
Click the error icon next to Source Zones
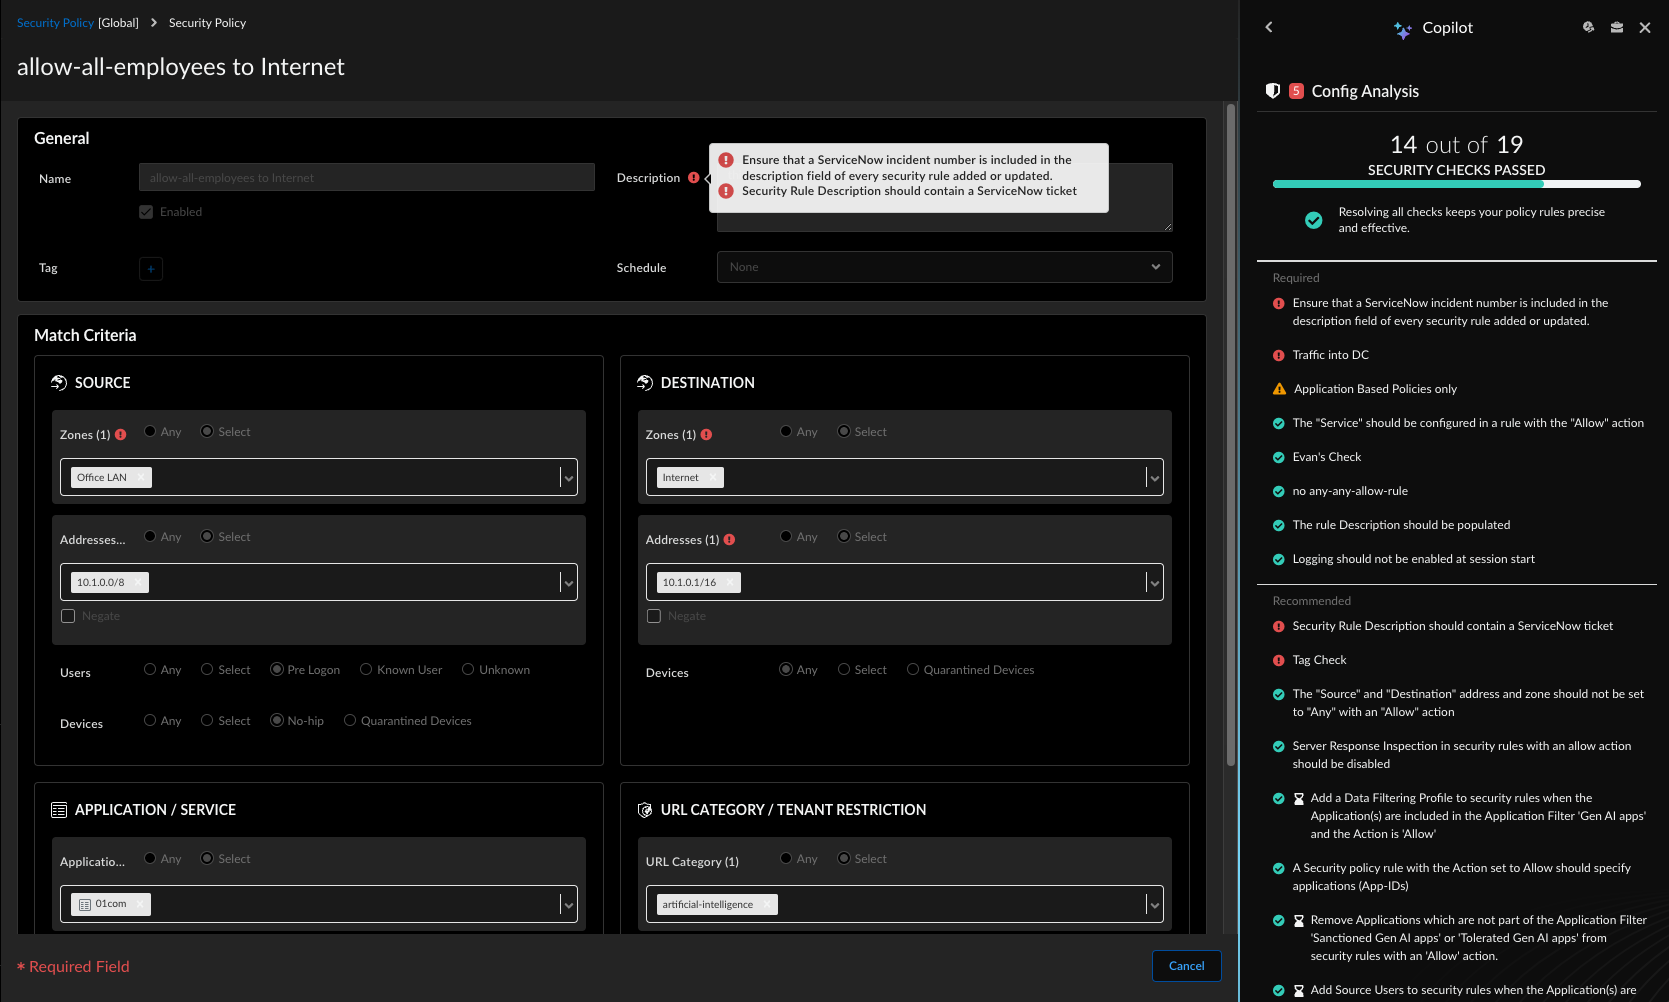(121, 435)
